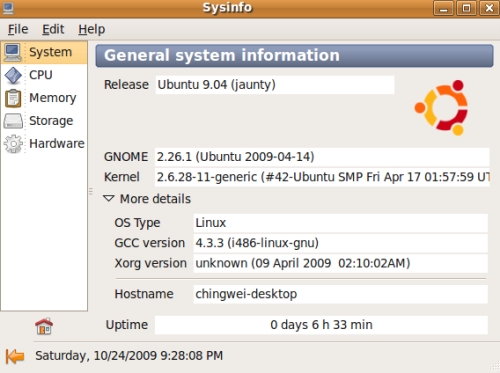Click the Sysinfo title bar app icon

8,8
